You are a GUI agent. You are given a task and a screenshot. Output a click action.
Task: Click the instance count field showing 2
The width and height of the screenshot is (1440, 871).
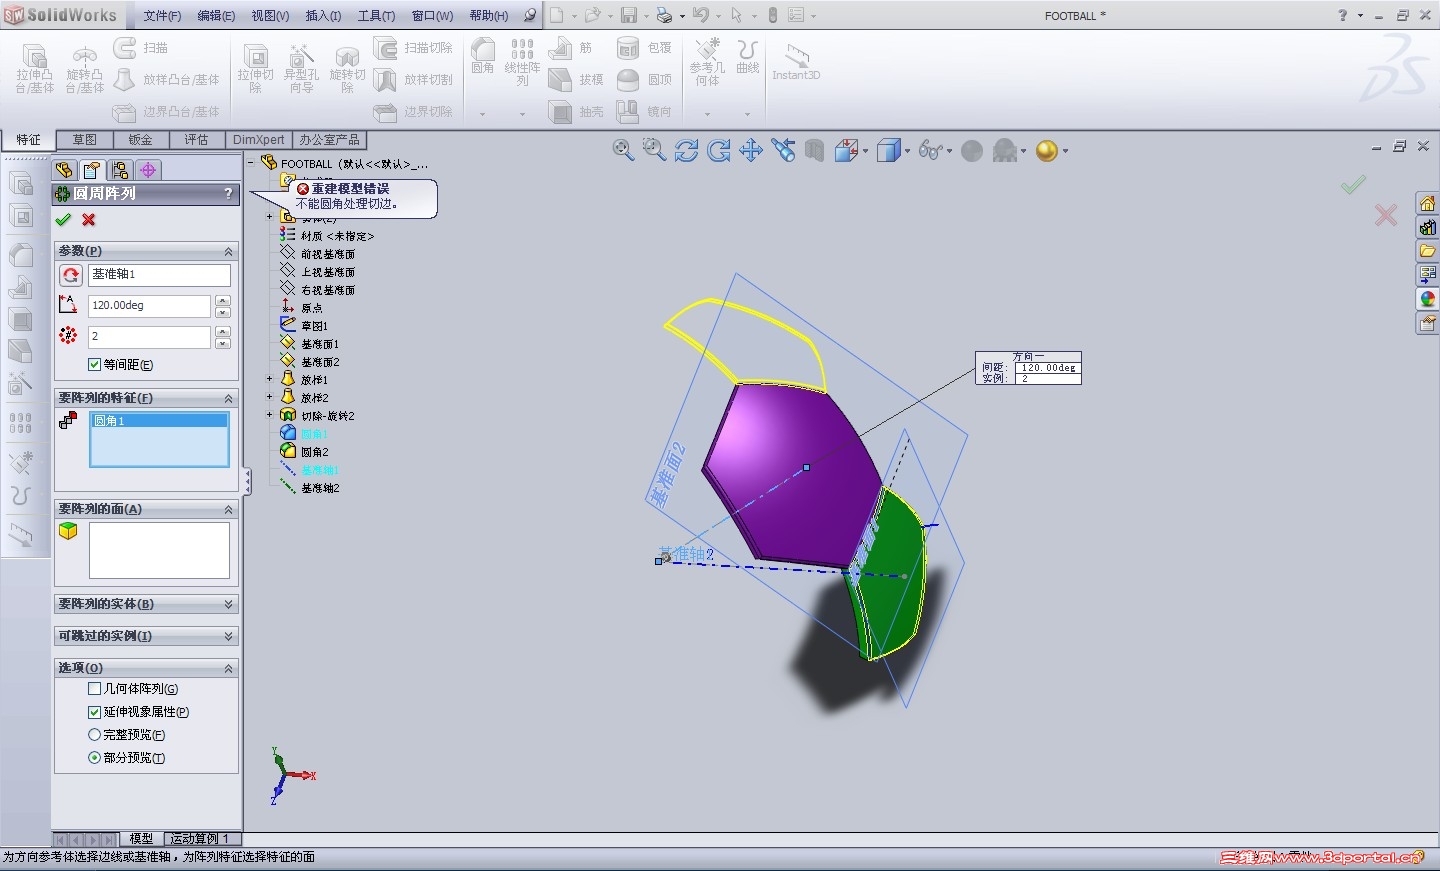(149, 337)
